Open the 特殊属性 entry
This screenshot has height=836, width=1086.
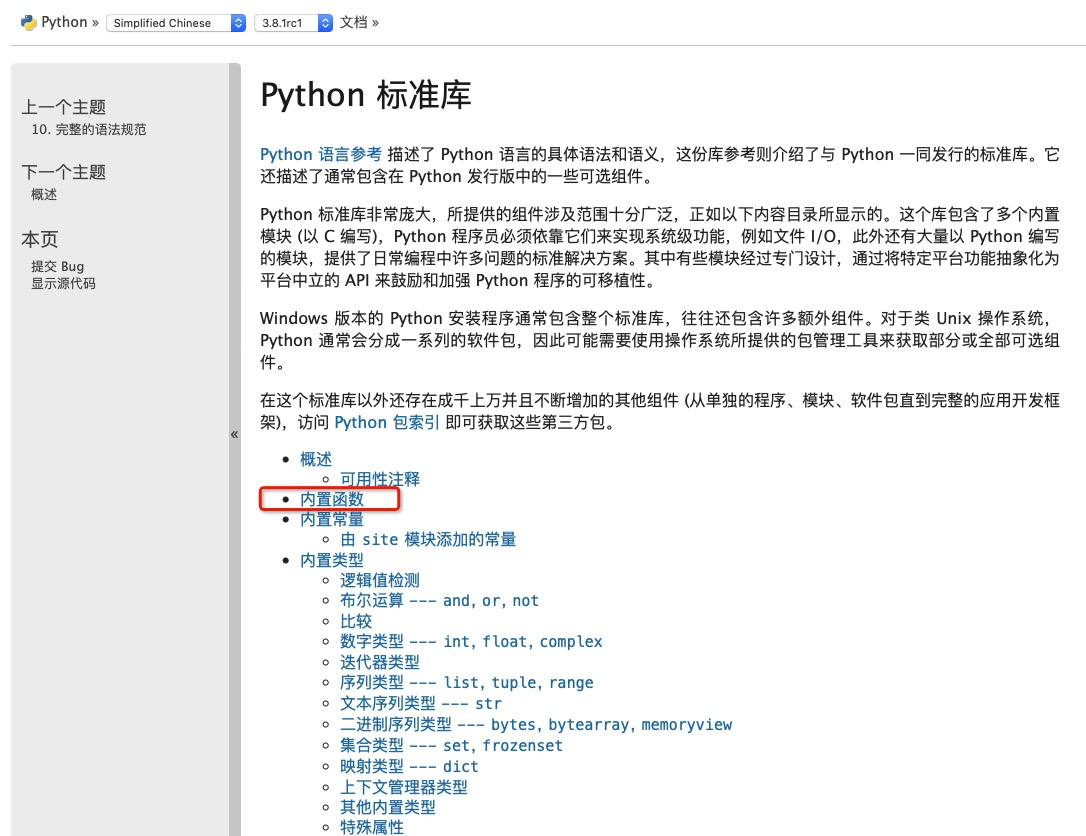pos(372,827)
